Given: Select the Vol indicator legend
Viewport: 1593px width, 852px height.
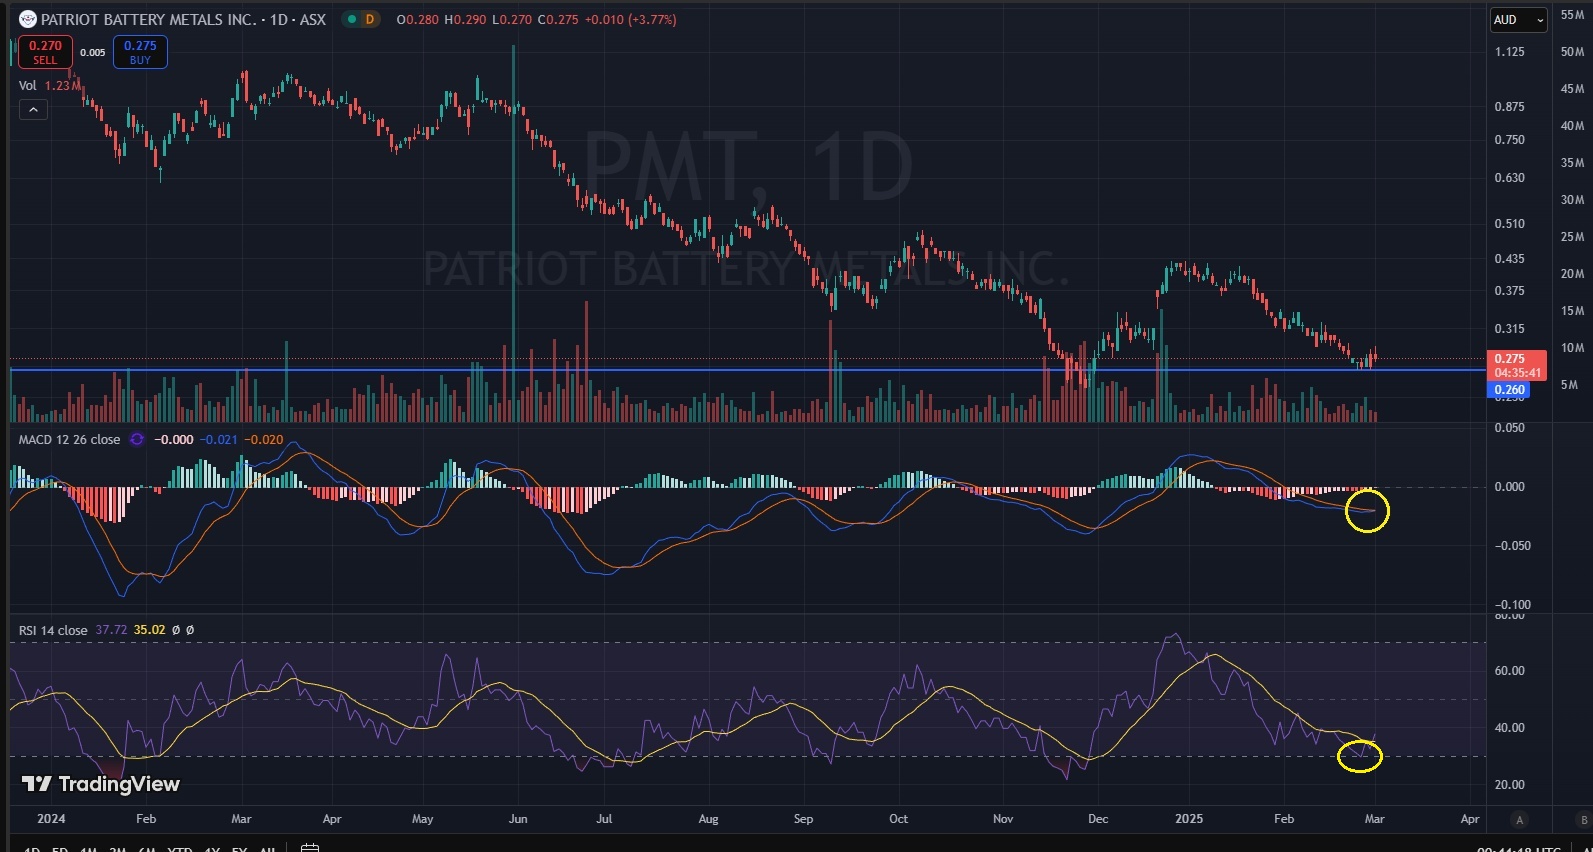Looking at the screenshot, I should click(28, 86).
